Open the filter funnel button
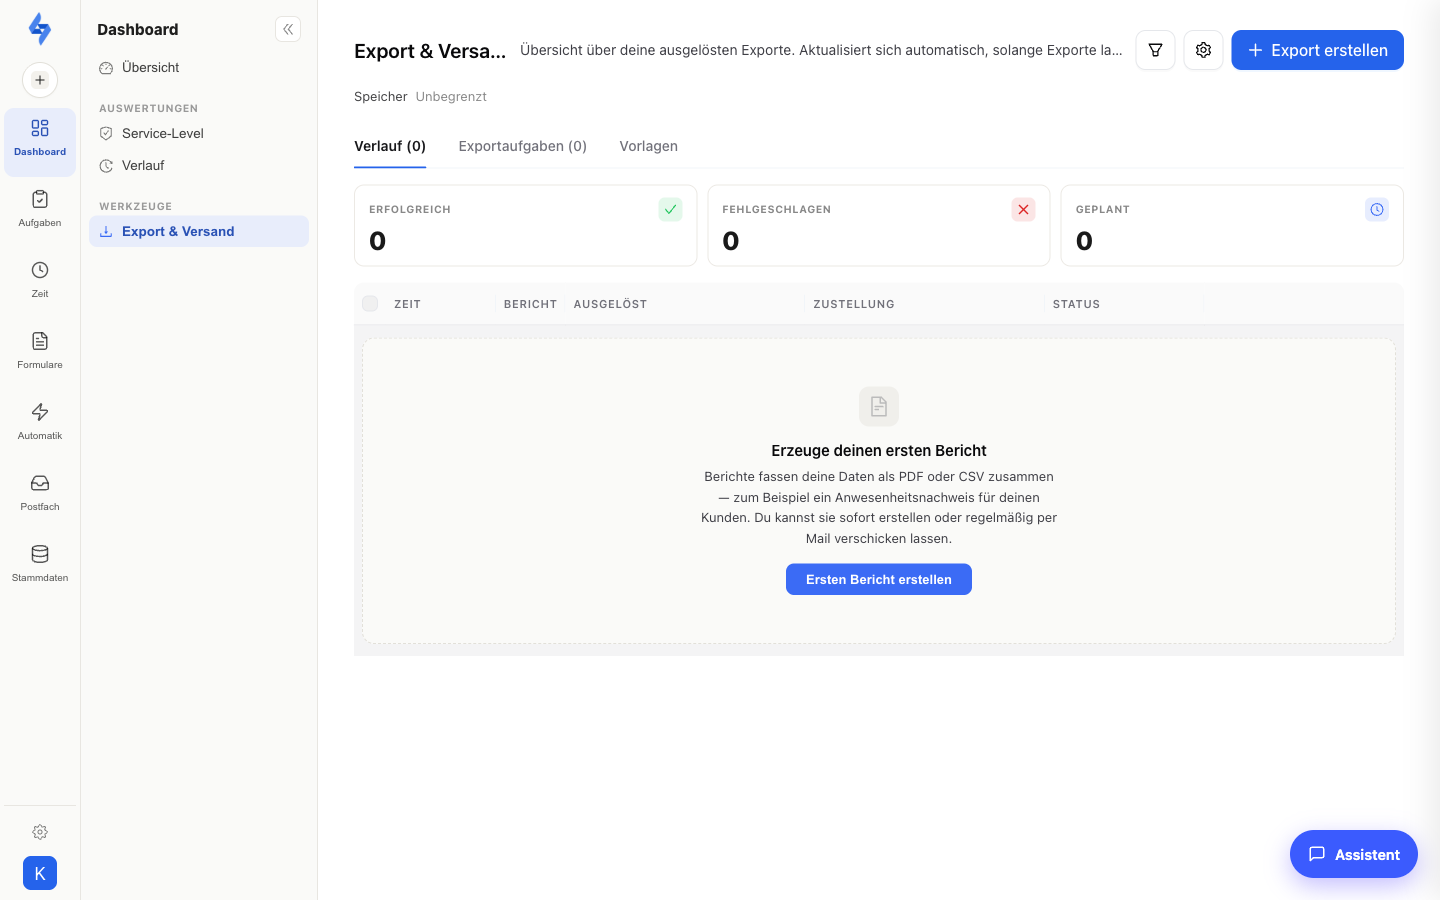The height and width of the screenshot is (900, 1440). click(1155, 50)
